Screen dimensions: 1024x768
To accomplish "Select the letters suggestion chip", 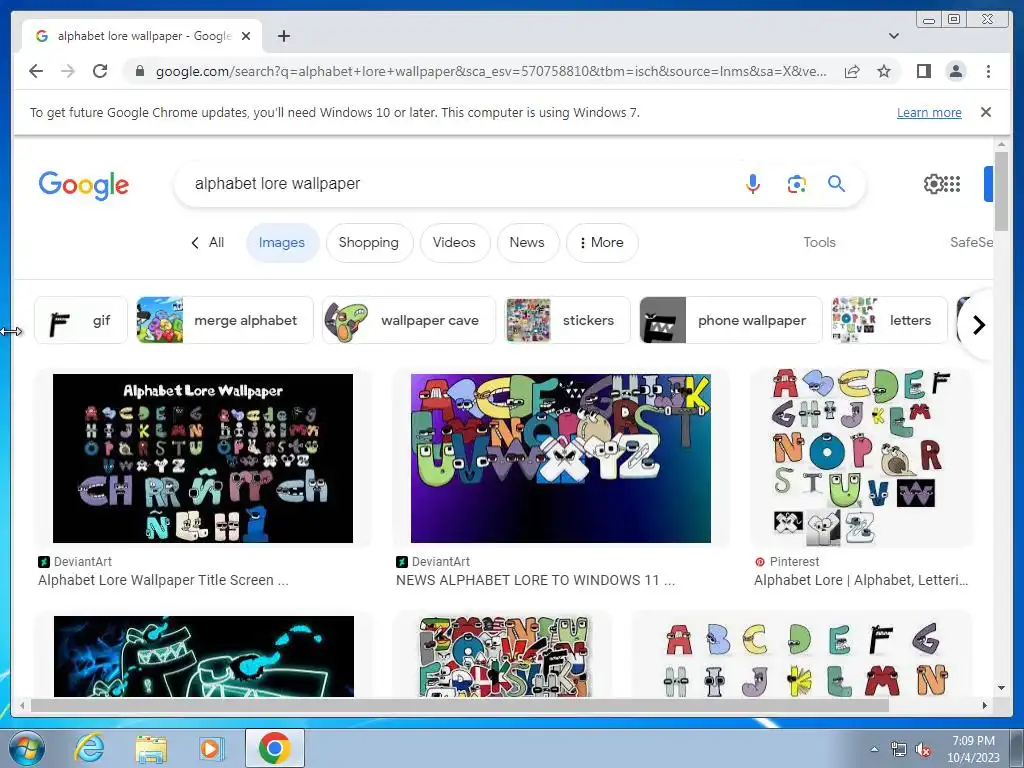I will (889, 320).
